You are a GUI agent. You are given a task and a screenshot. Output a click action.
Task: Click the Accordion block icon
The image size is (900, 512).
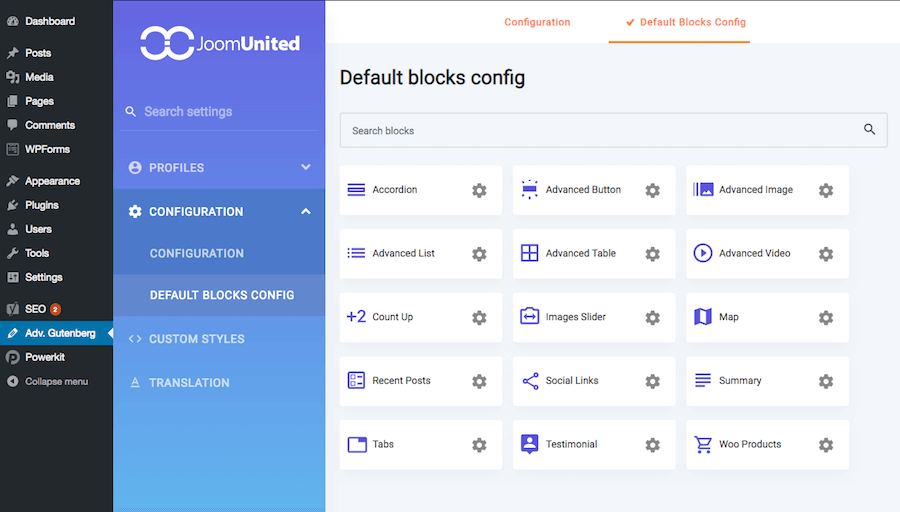coord(356,190)
